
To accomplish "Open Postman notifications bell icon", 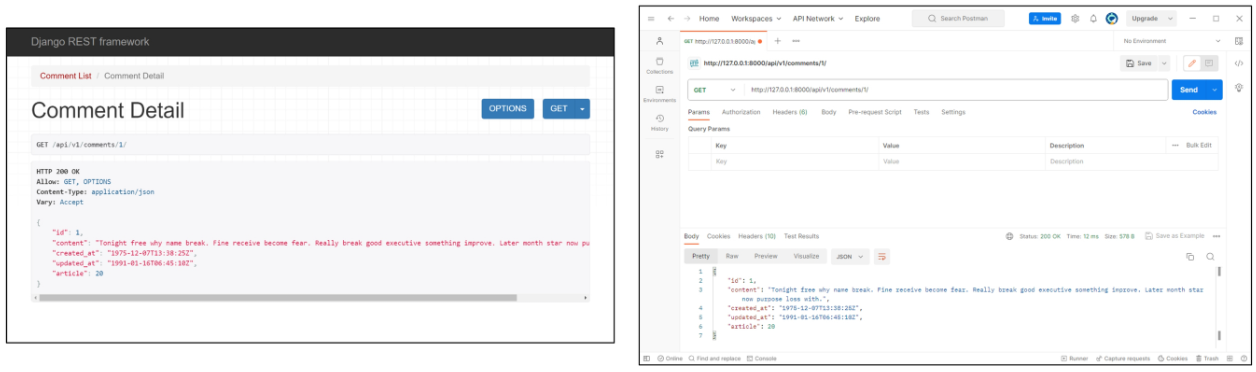I will pyautogui.click(x=1093, y=18).
